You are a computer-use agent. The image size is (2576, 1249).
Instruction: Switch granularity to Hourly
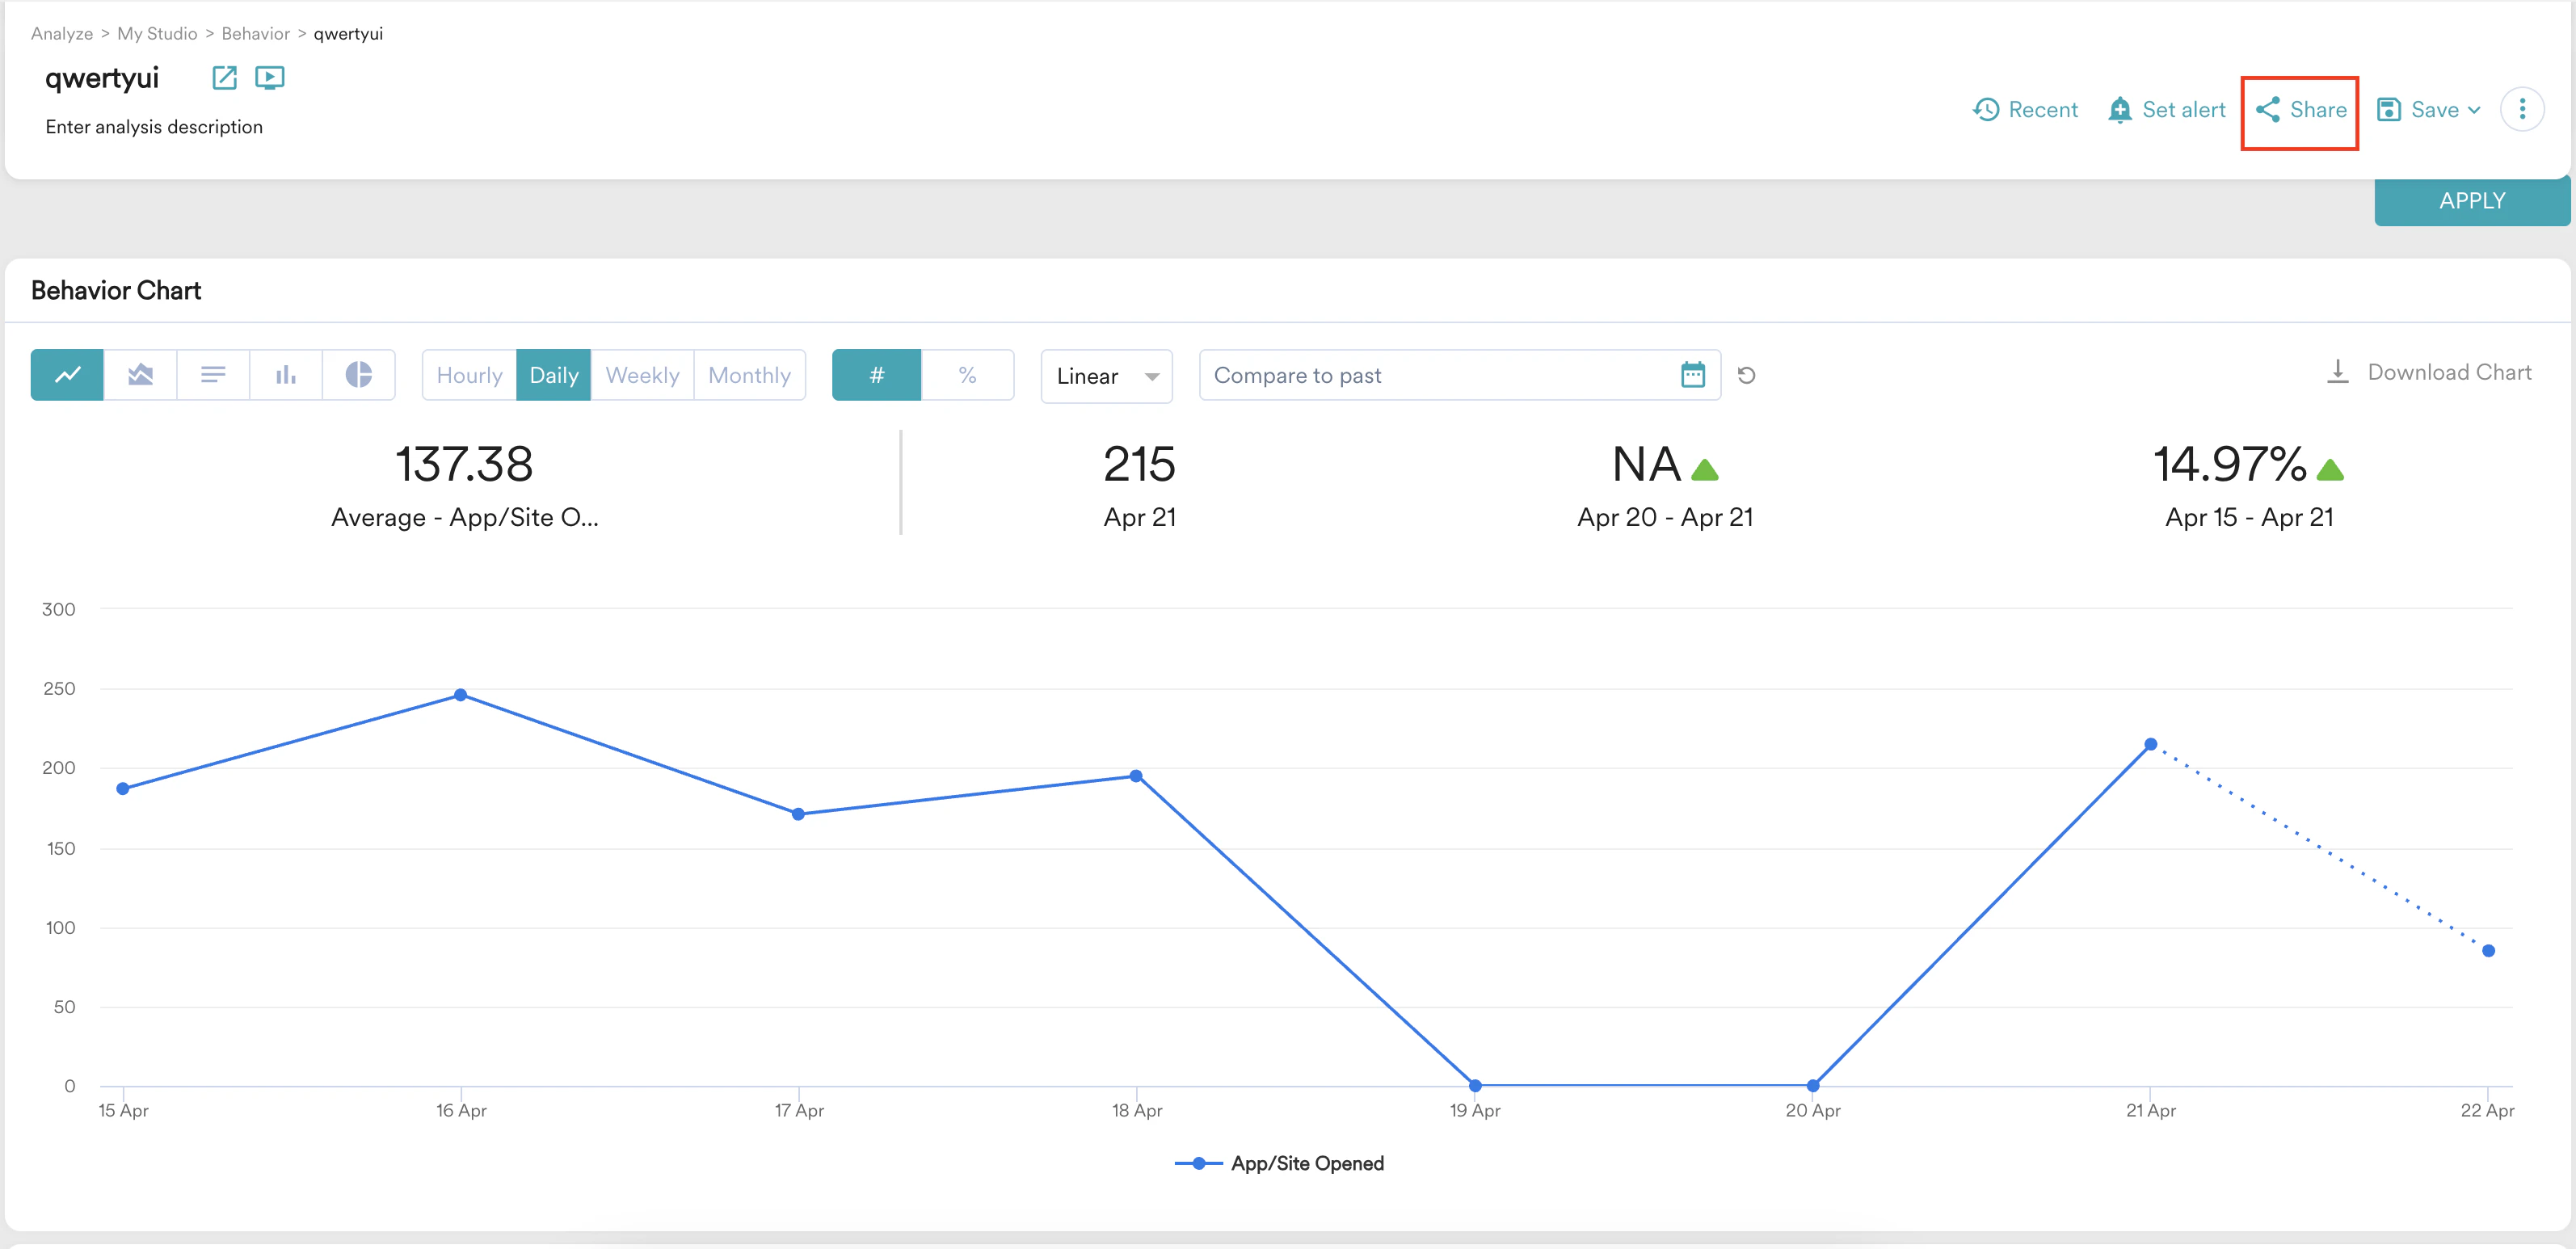click(469, 375)
